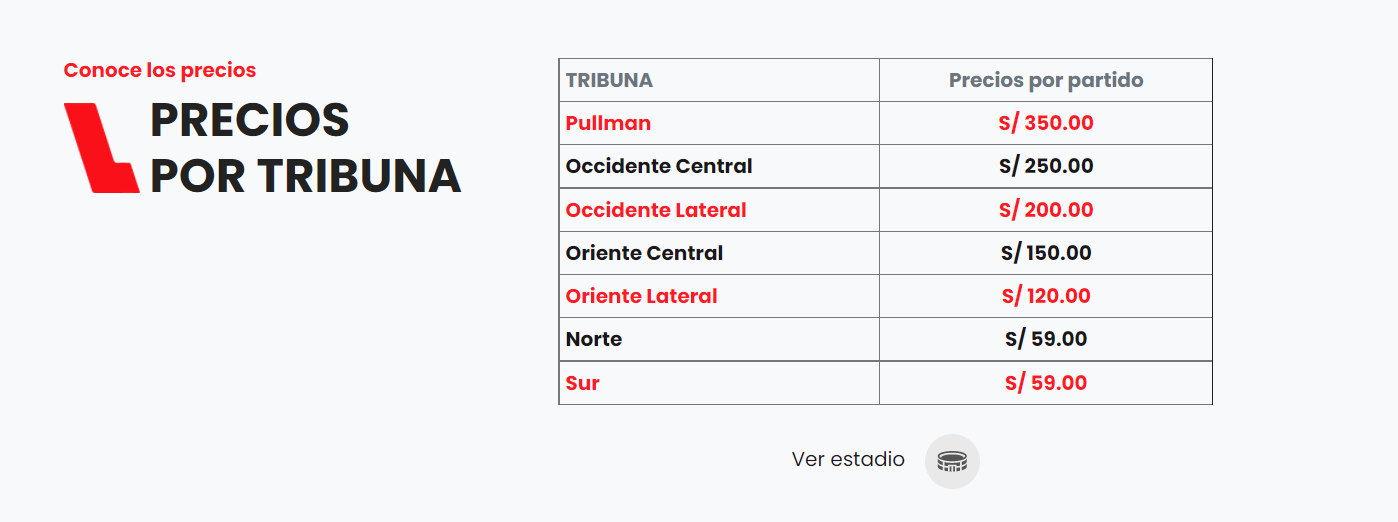Image resolution: width=1398 pixels, height=522 pixels.
Task: Select the Occidente Central row label
Action: pos(659,166)
